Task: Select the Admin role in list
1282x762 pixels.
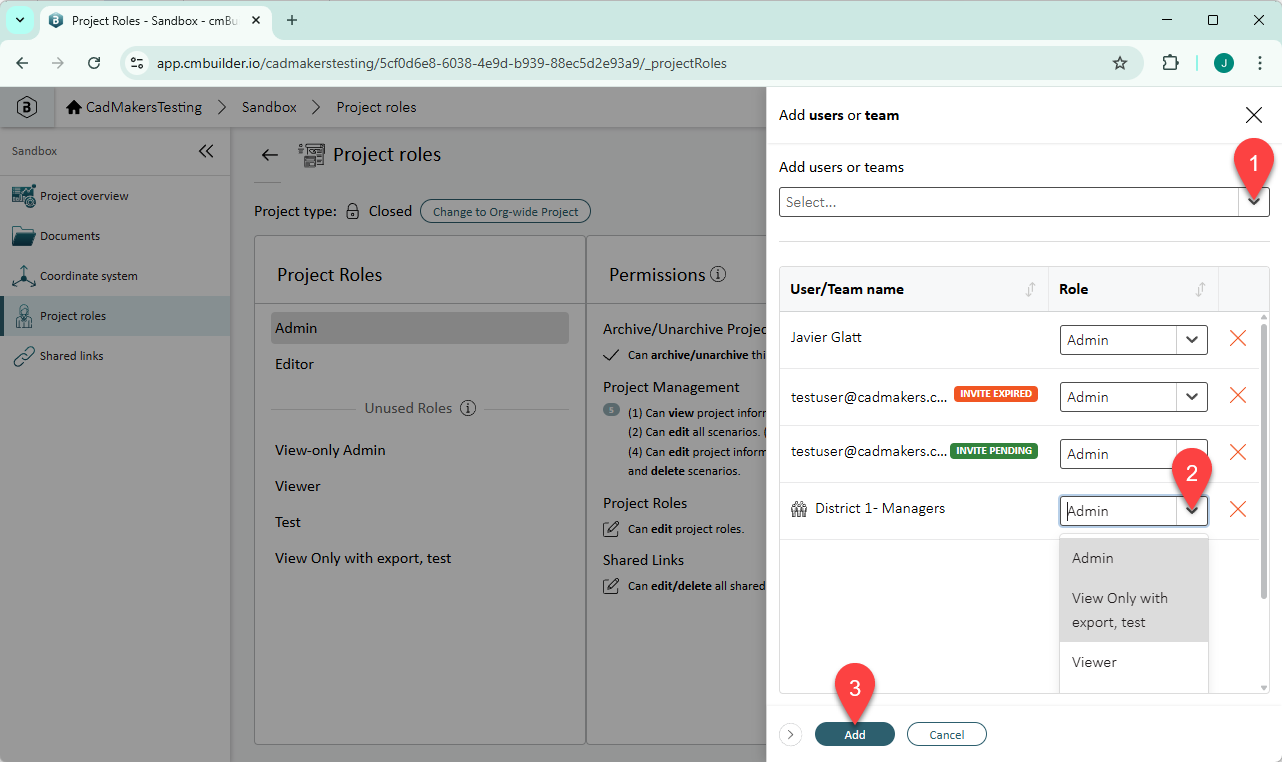Action: pyautogui.click(x=419, y=328)
